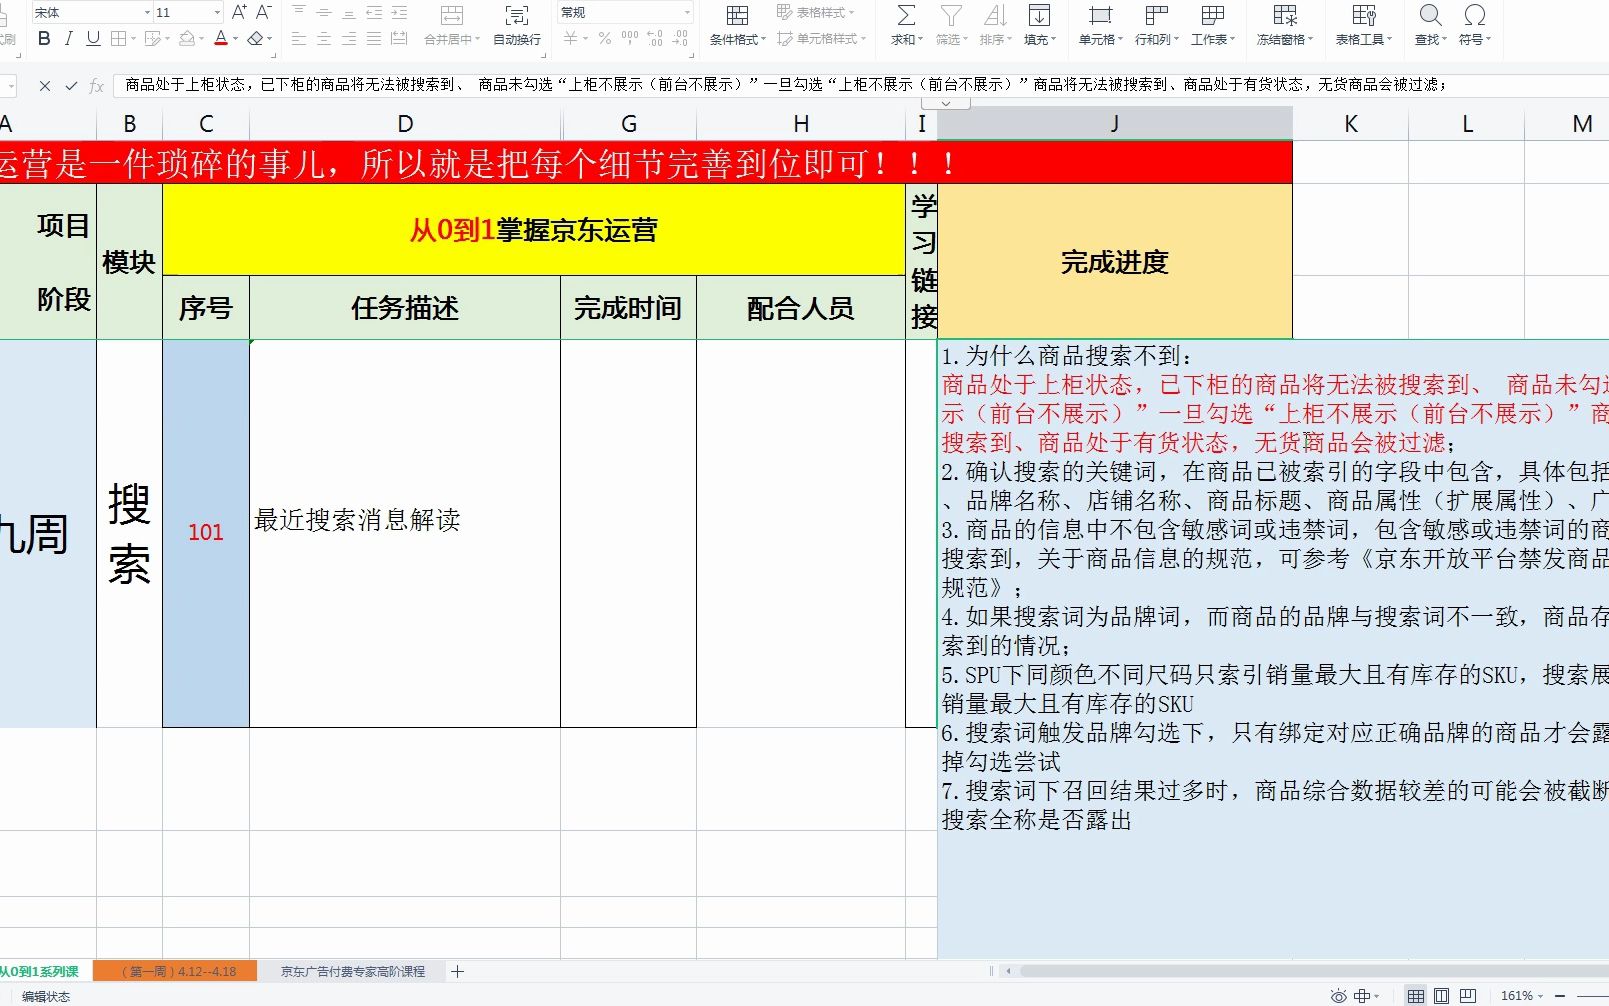Zoom out with the minus button
Viewport: 1609px width, 1006px height.
1560,996
